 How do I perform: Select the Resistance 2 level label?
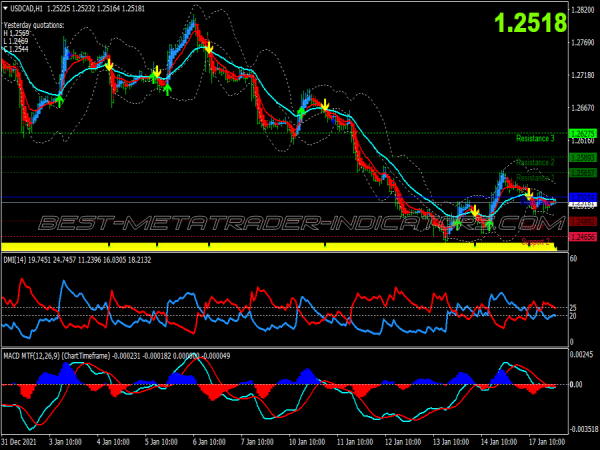[x=534, y=162]
